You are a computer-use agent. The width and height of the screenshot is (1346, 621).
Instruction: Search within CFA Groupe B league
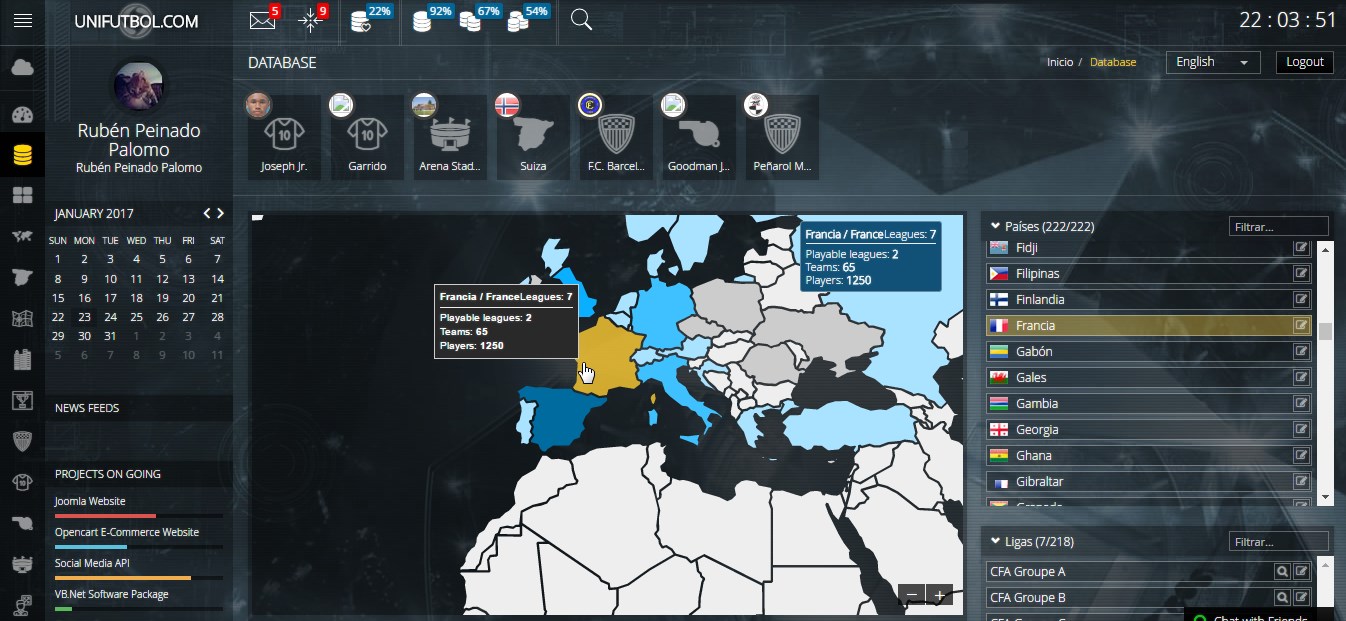click(x=1282, y=597)
